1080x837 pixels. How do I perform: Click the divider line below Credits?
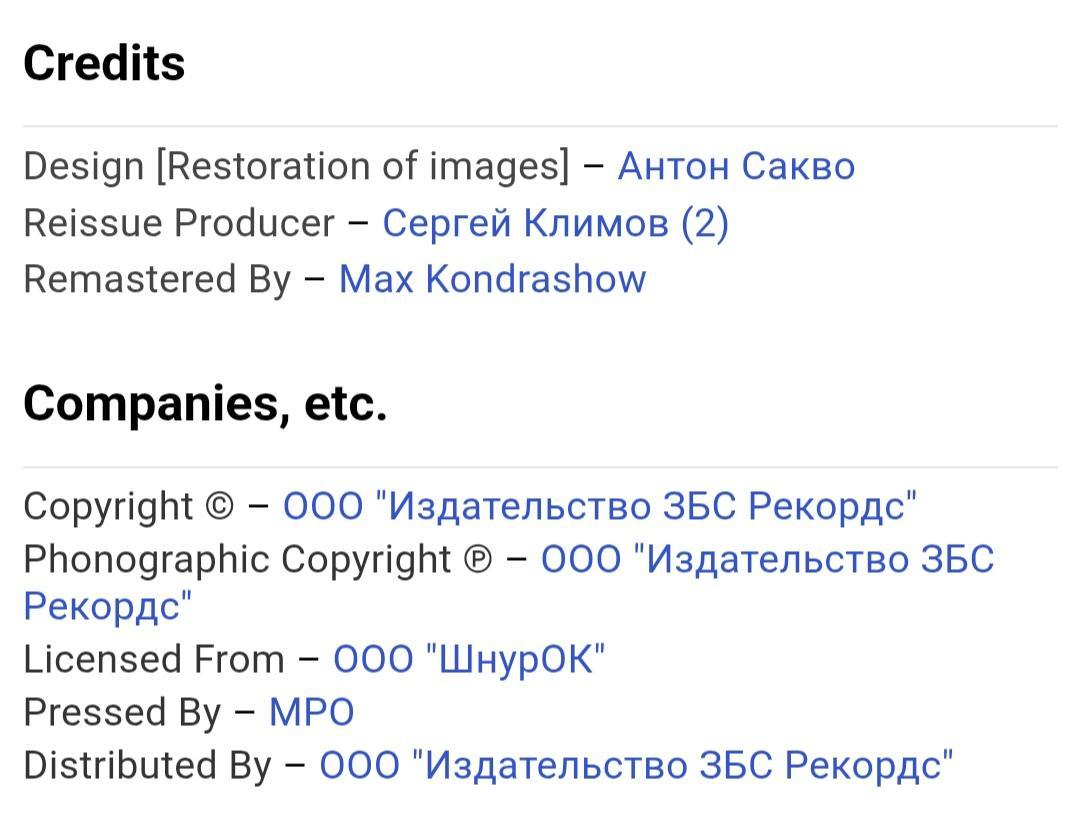click(540, 126)
